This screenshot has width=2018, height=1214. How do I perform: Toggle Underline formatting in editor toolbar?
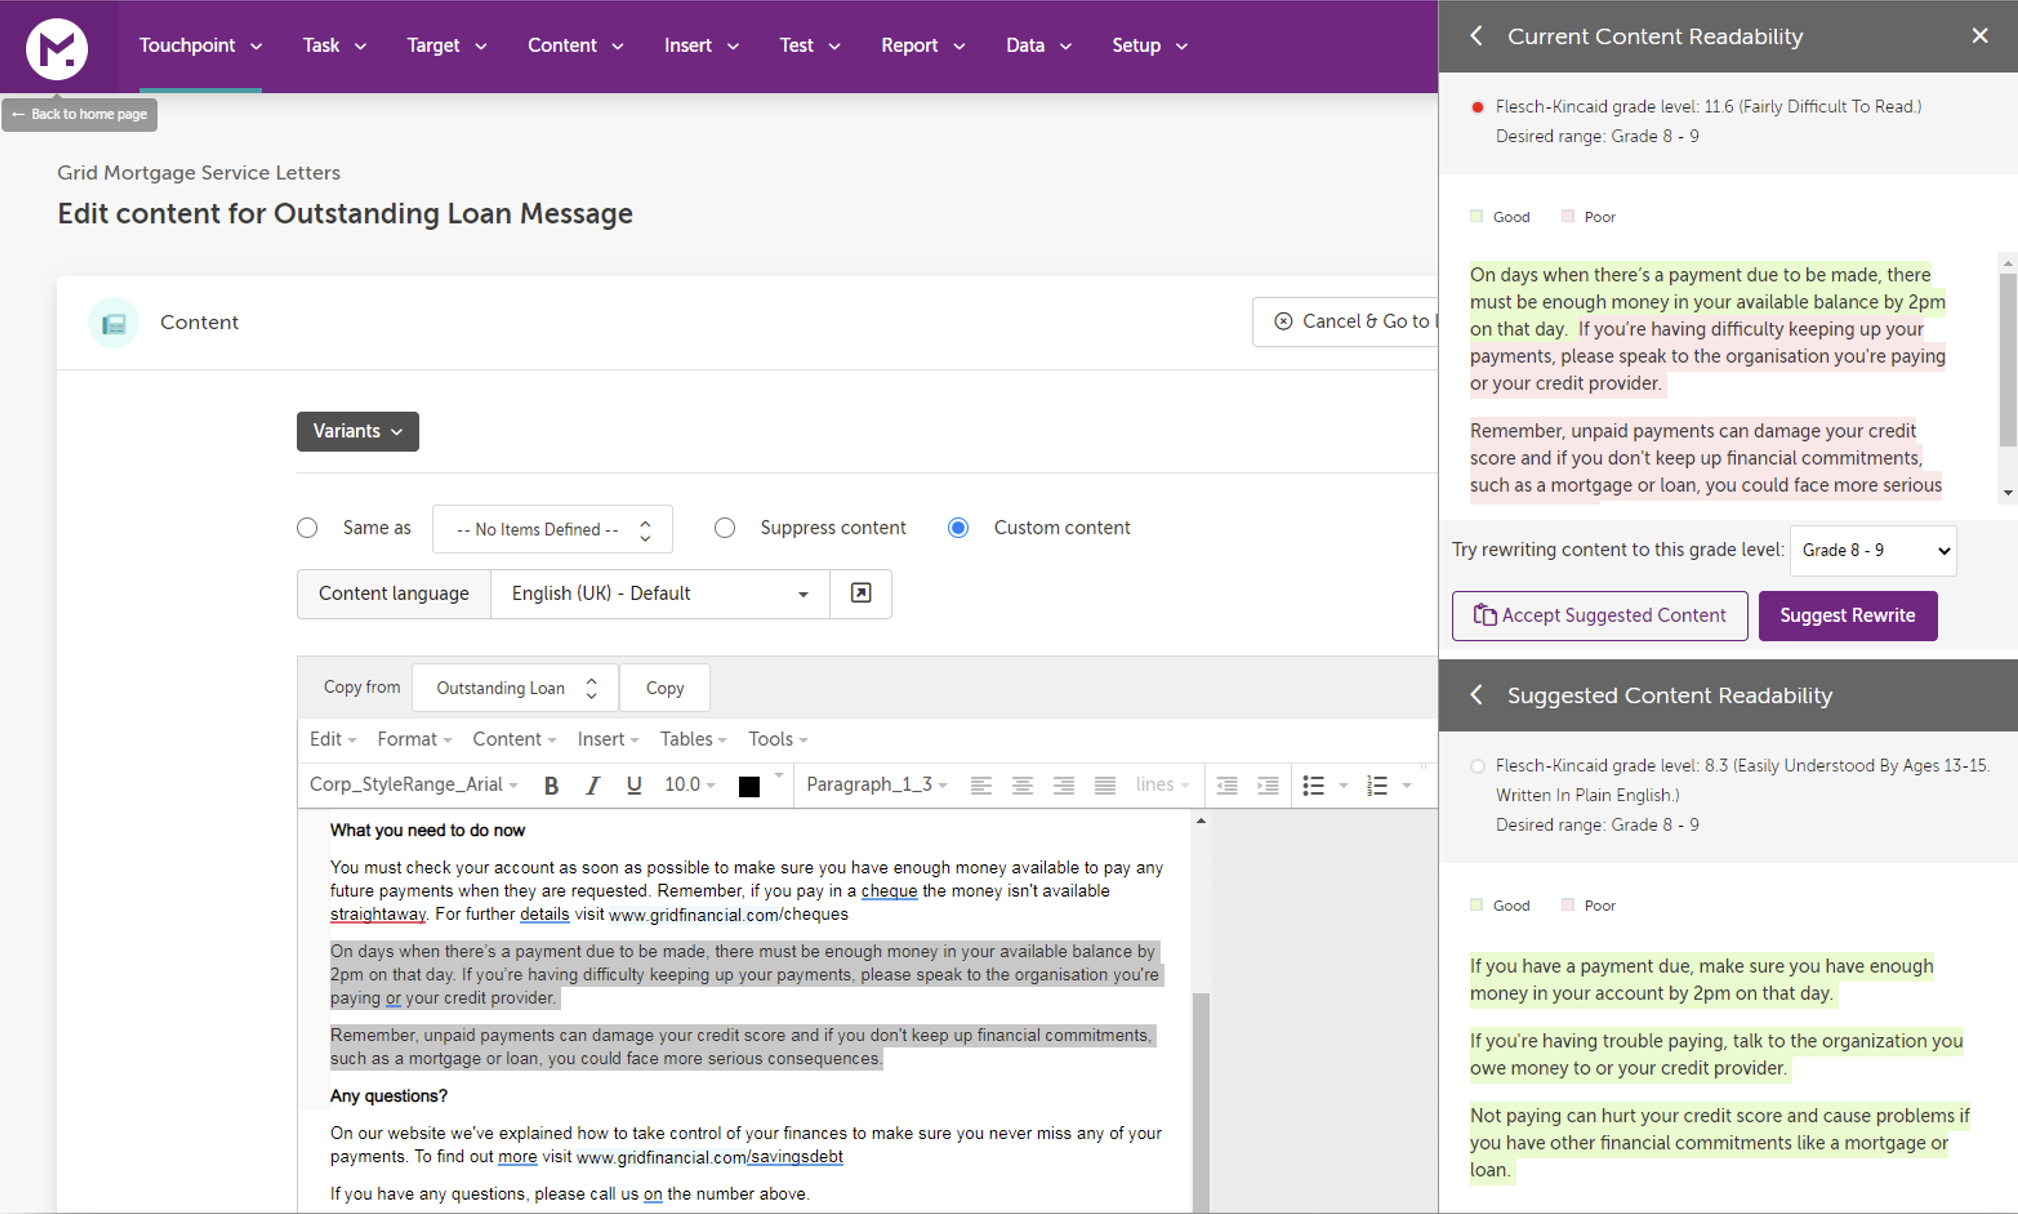pos(633,786)
